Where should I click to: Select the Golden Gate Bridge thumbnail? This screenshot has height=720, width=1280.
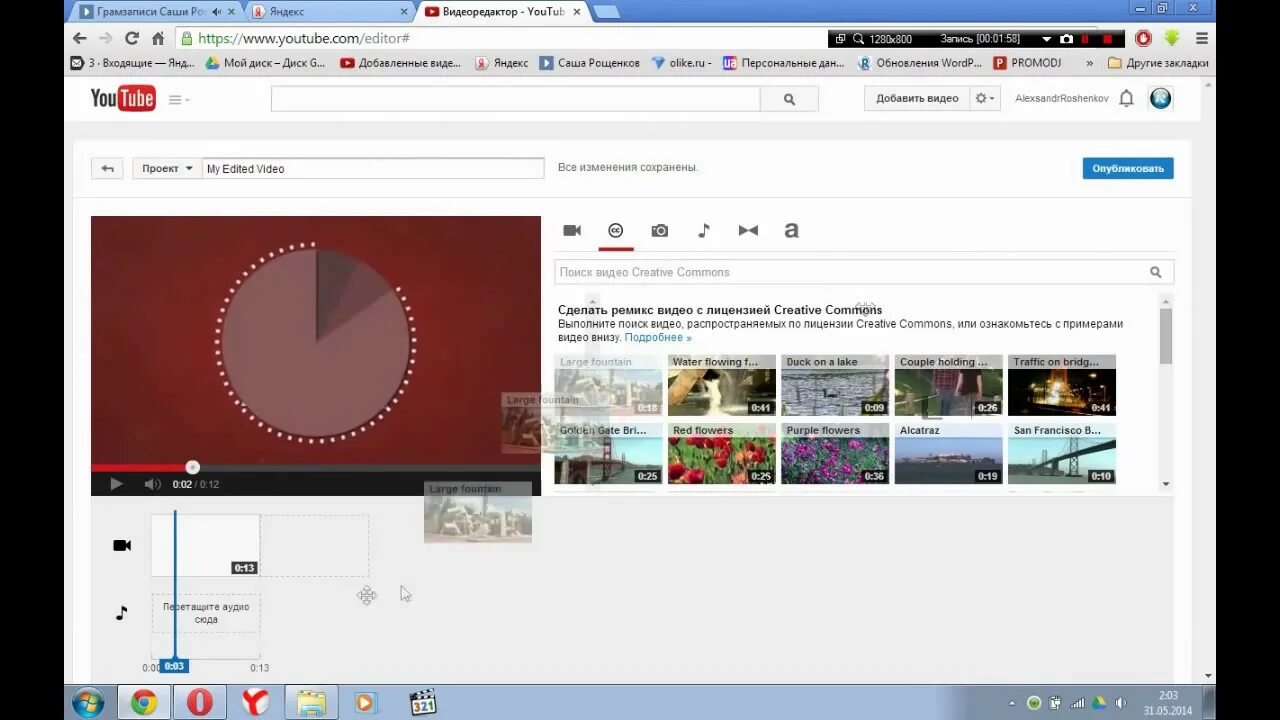(x=608, y=454)
